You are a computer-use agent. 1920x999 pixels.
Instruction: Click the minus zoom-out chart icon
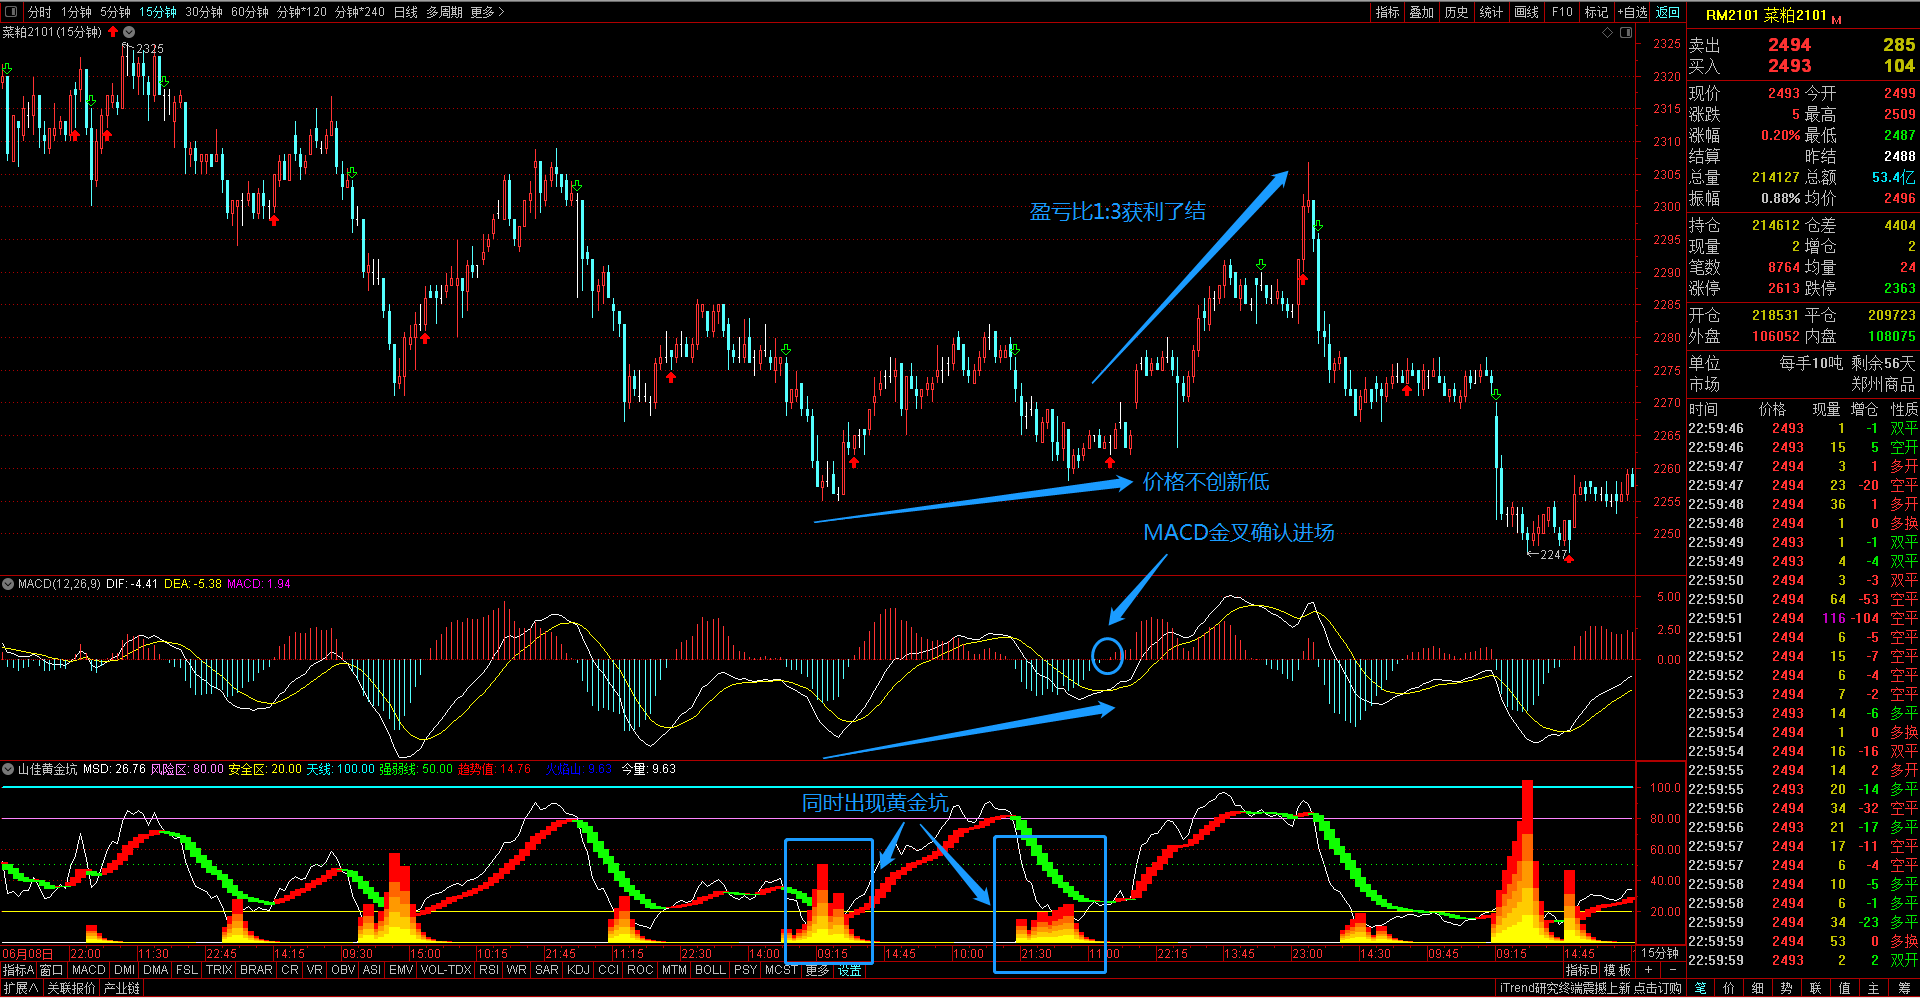click(1672, 970)
